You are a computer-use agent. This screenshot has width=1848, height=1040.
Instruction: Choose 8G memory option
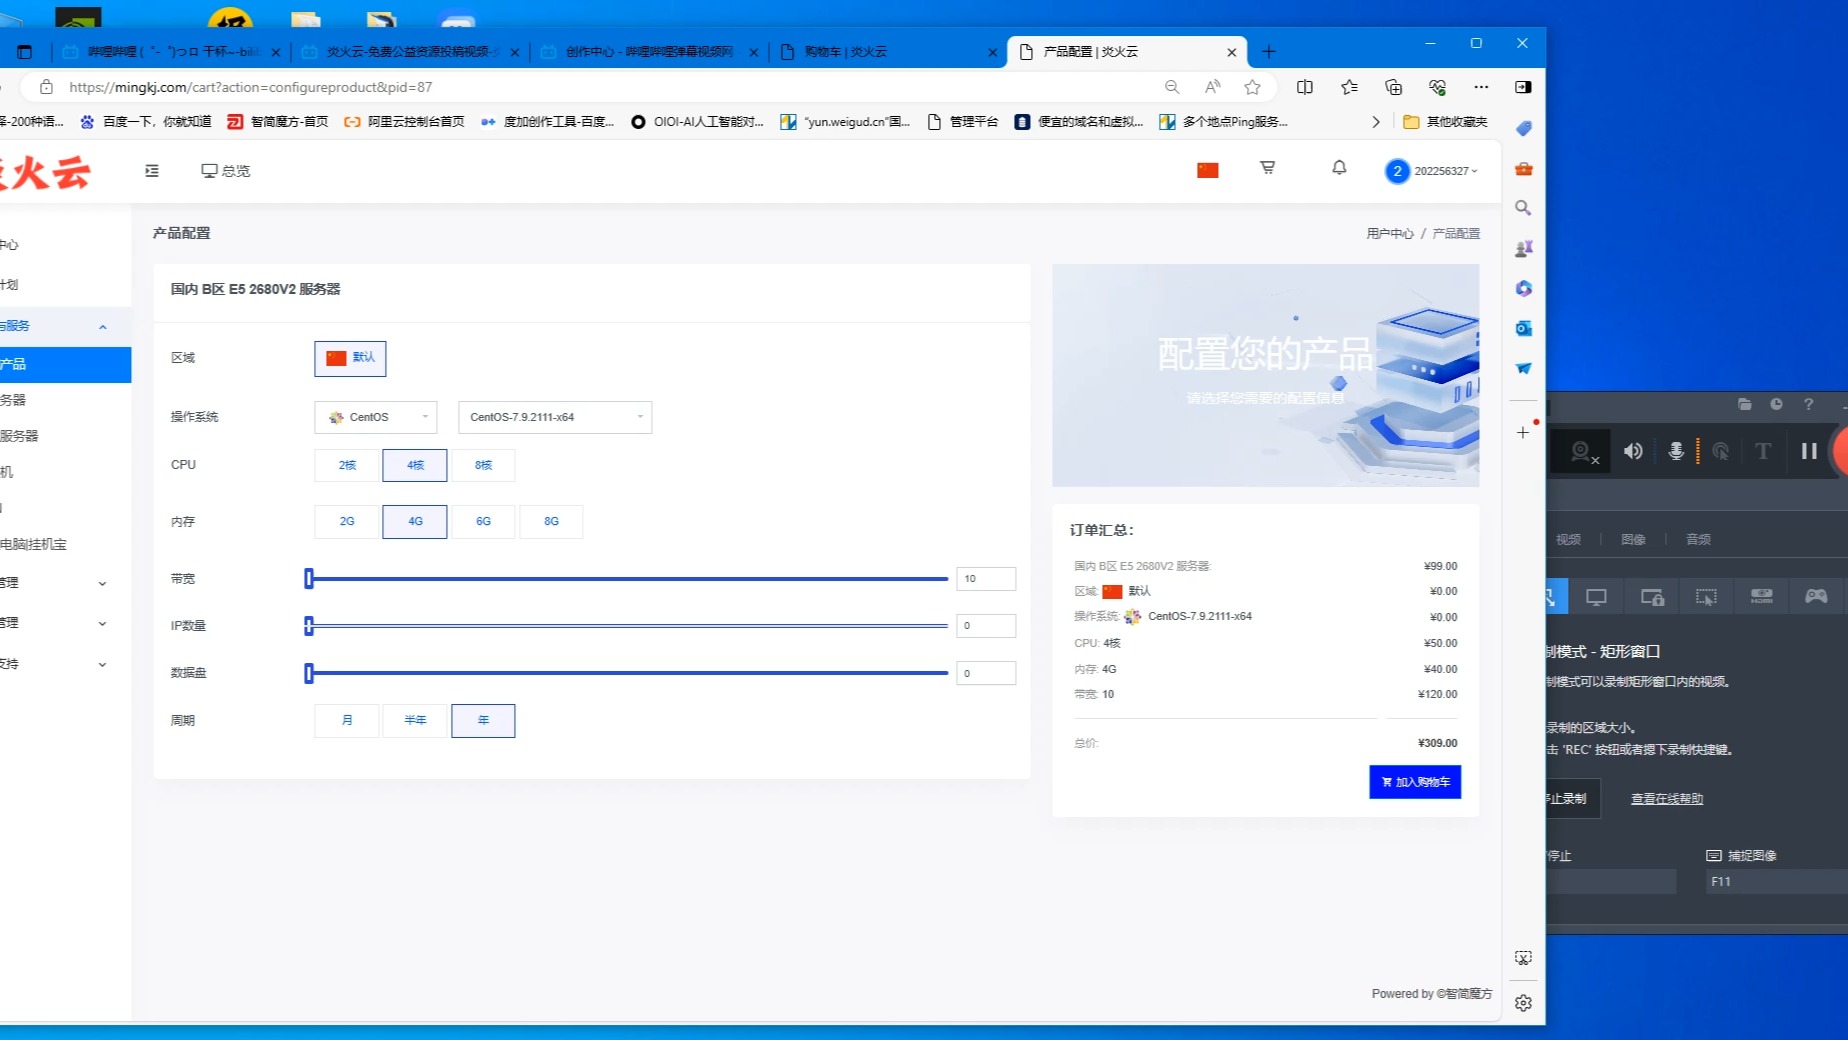tap(551, 521)
